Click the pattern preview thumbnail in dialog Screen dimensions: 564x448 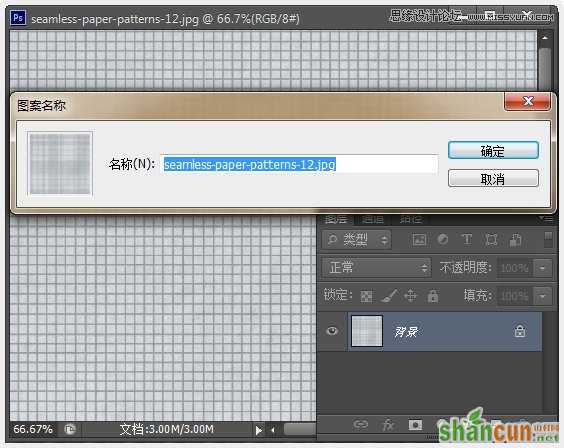(60, 164)
